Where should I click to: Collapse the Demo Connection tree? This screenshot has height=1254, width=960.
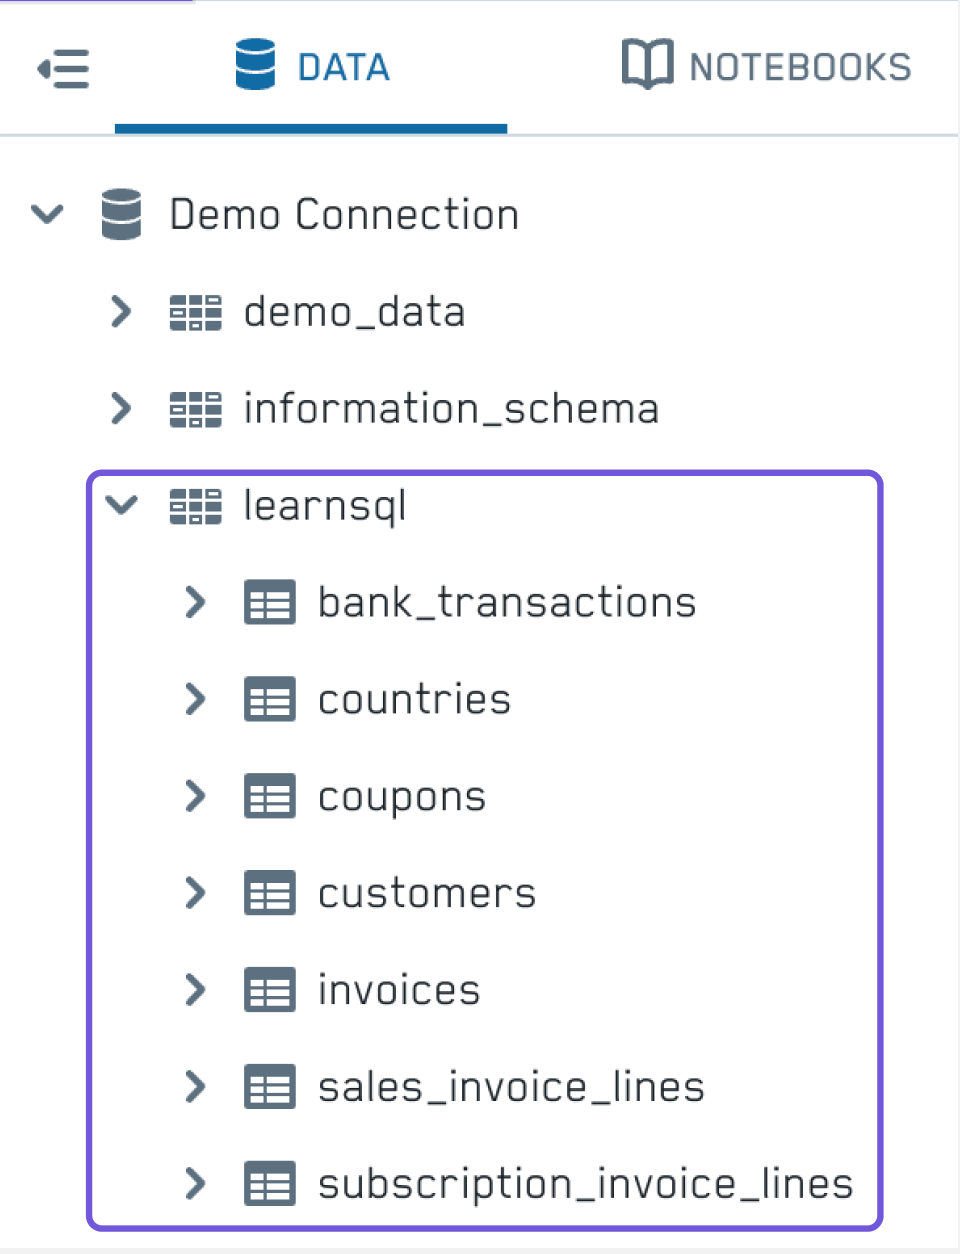pos(46,214)
